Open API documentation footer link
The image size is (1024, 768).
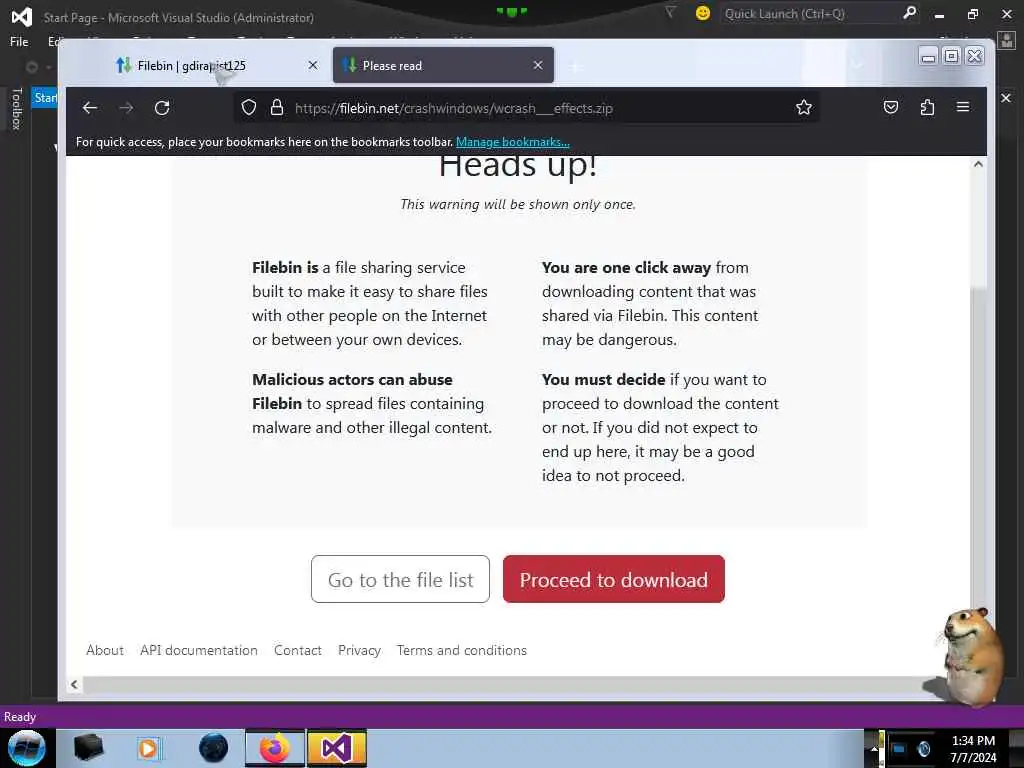coord(199,650)
